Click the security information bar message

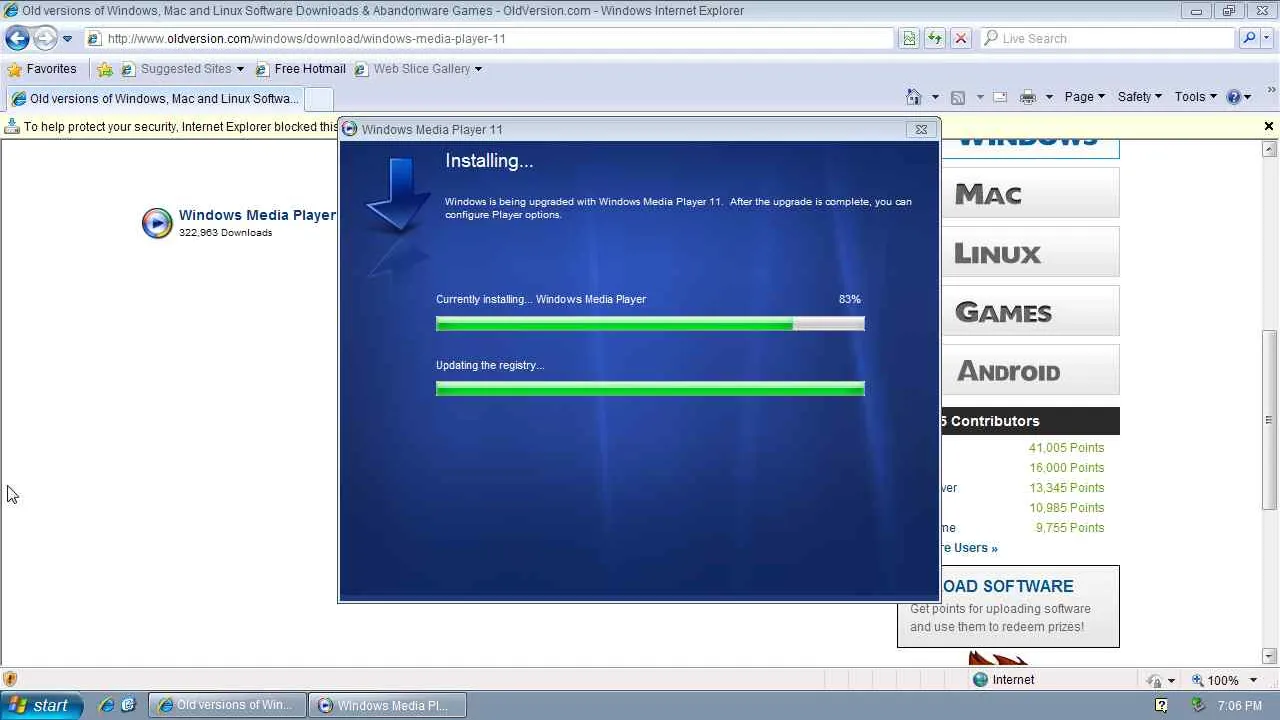[x=180, y=127]
